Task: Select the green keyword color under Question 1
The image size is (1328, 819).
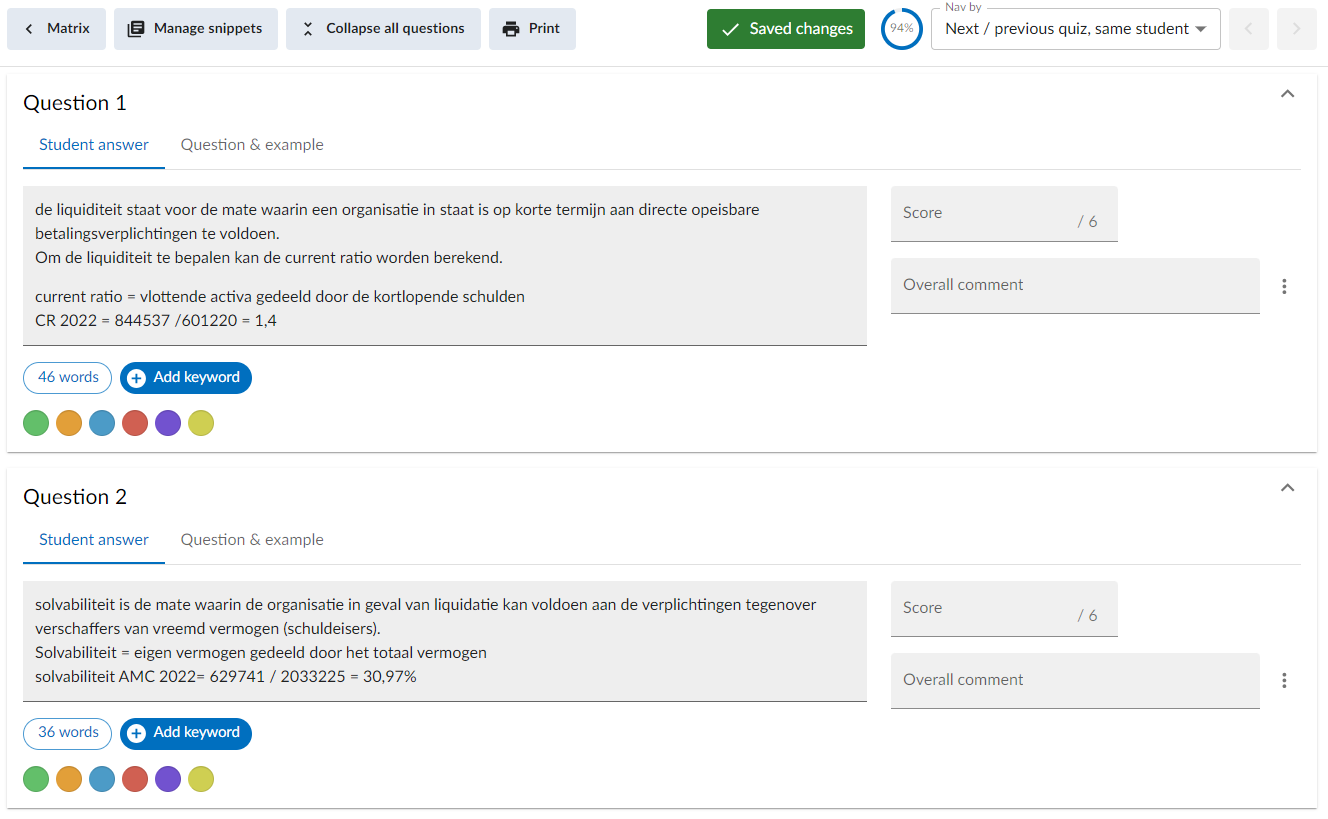Action: pyautogui.click(x=36, y=423)
